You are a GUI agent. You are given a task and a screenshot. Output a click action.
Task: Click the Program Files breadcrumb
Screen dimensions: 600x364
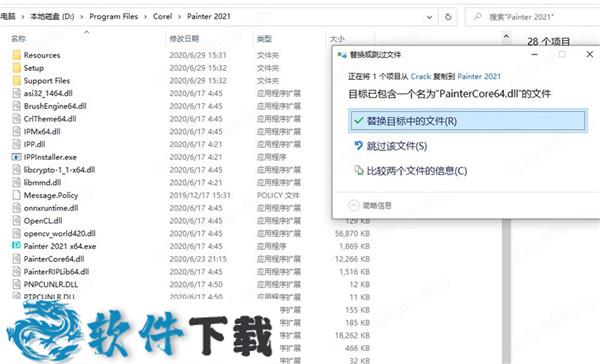pos(113,16)
